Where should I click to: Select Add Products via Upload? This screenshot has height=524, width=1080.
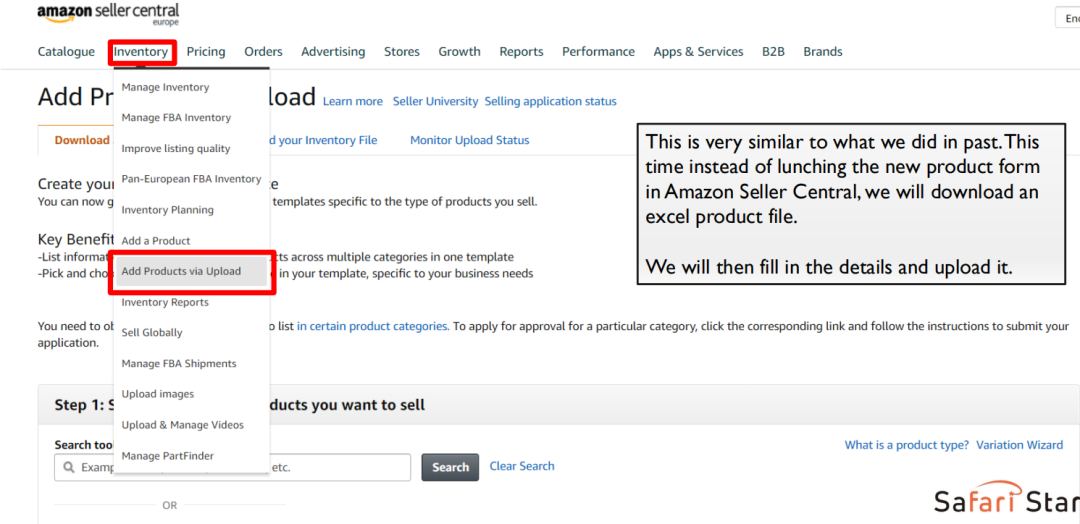click(x=181, y=272)
